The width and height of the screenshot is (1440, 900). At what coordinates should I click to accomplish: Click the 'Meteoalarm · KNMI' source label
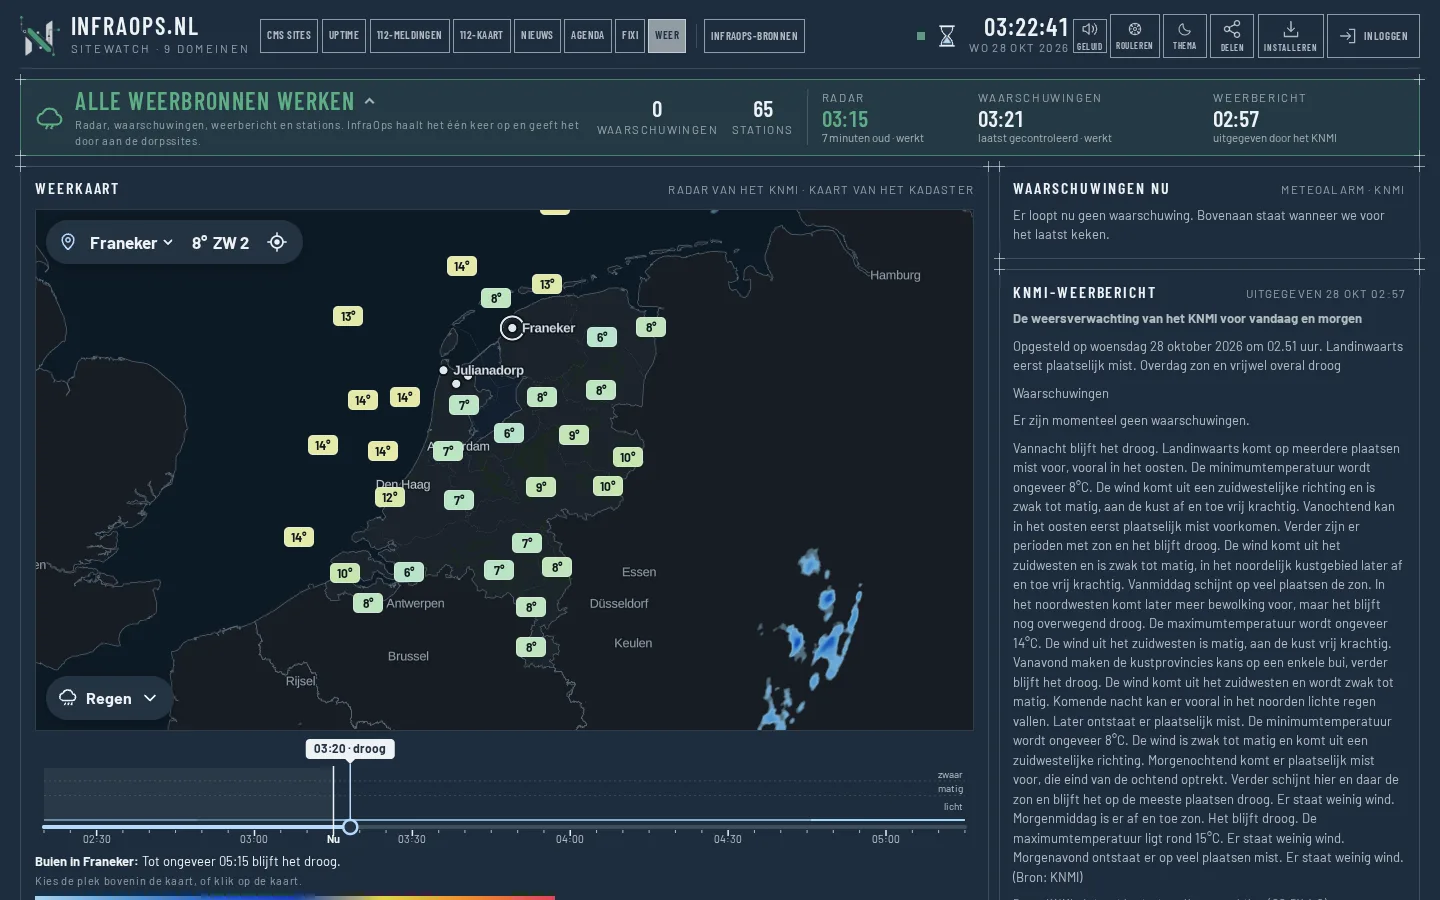coord(1343,190)
